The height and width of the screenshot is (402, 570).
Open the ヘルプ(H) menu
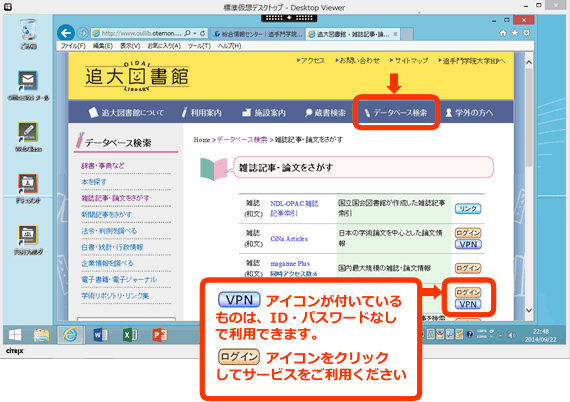click(229, 46)
